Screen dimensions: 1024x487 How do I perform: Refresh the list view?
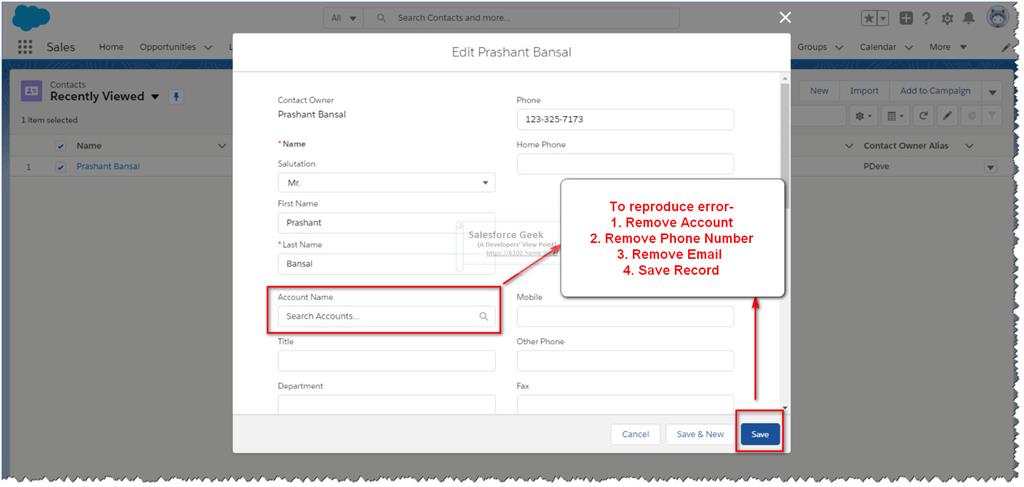click(923, 116)
